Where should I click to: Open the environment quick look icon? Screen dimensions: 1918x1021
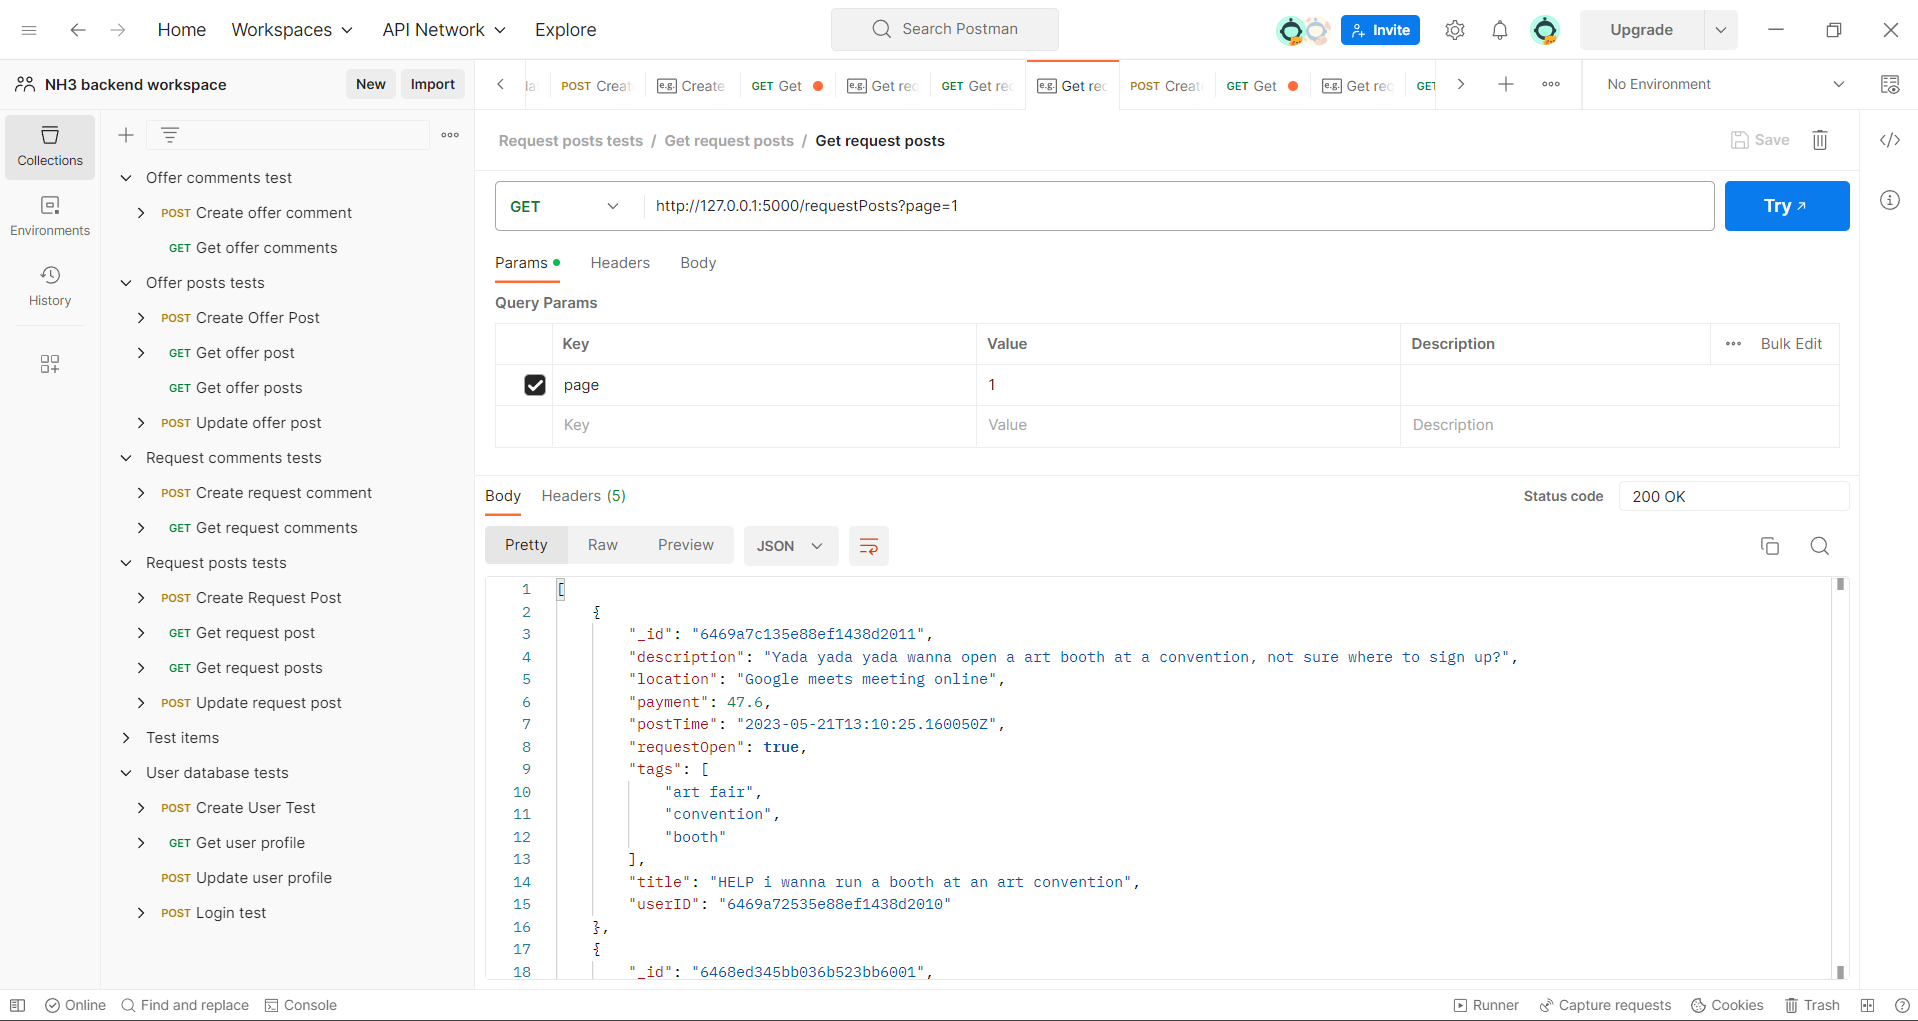(x=1890, y=85)
